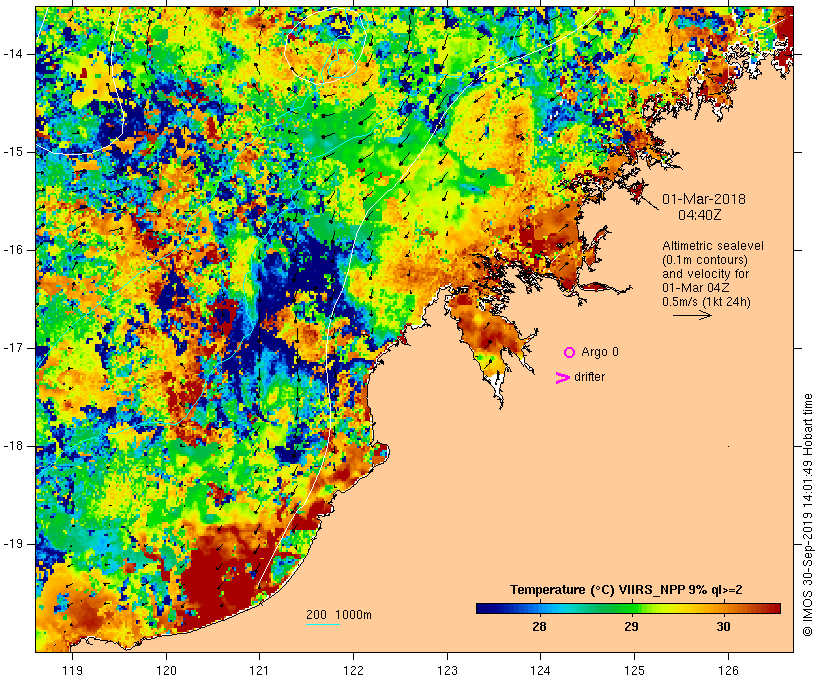
Task: Click the temperature colorbar at 29 degrees
Action: (x=632, y=608)
